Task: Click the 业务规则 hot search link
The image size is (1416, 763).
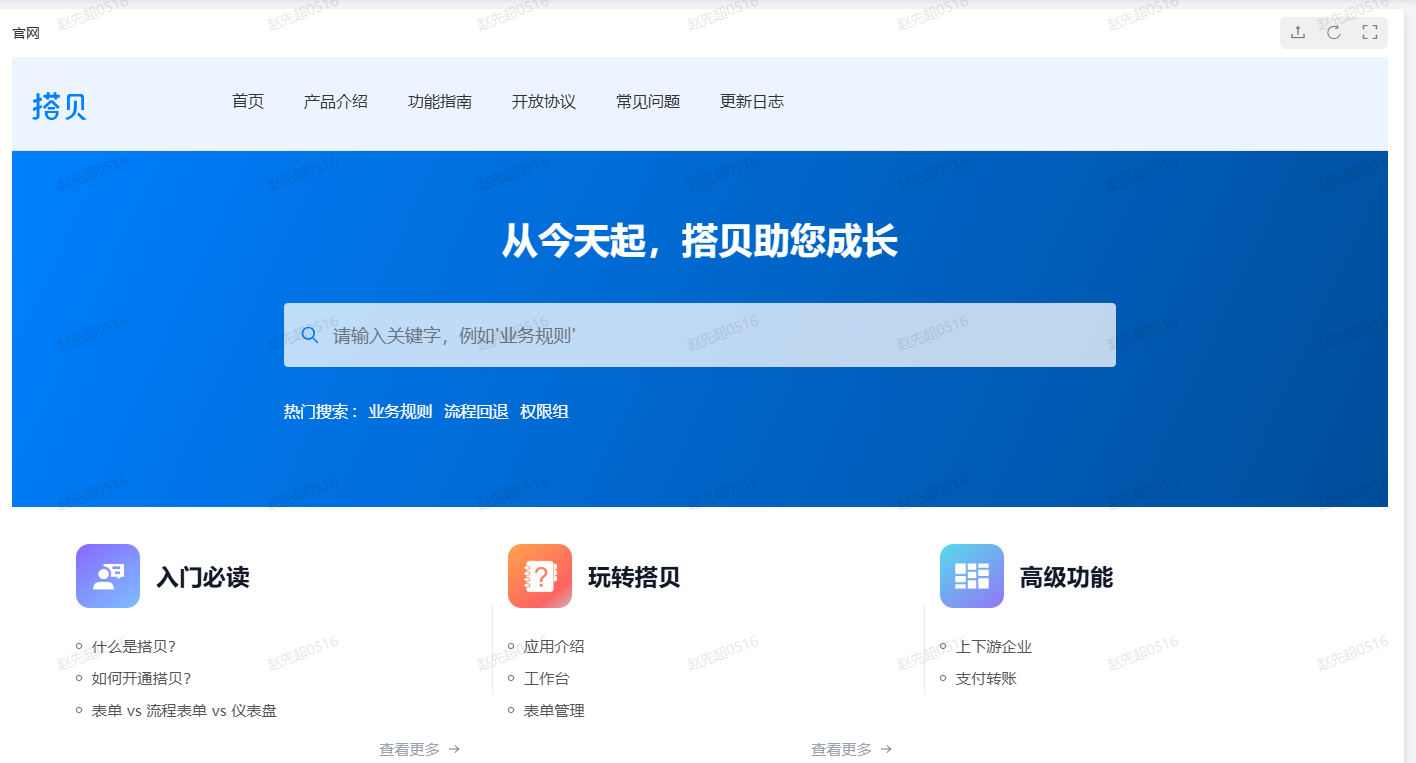Action: [x=399, y=411]
